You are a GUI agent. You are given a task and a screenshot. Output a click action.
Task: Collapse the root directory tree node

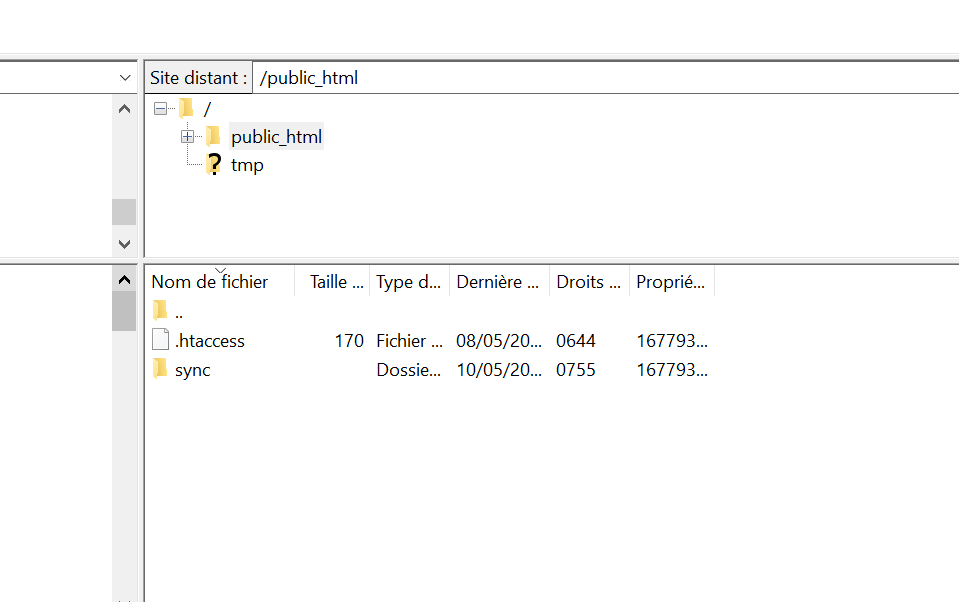tap(160, 109)
